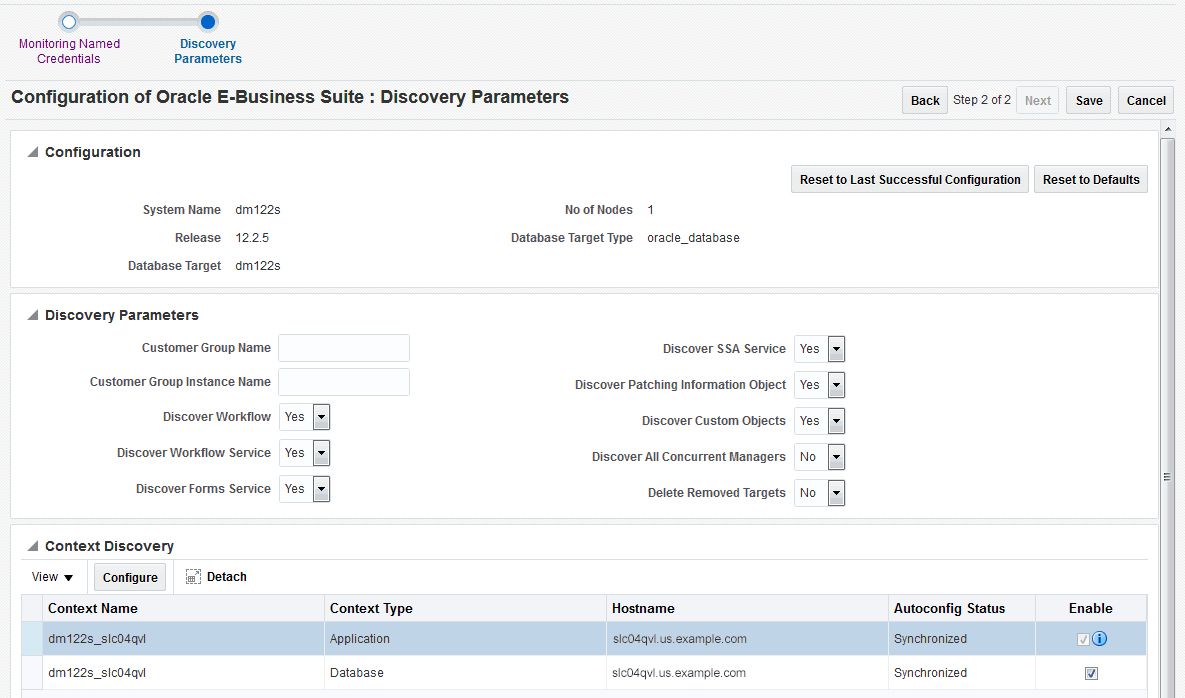Collapse the Discovery Parameters section
This screenshot has height=698, width=1185.
(32, 315)
